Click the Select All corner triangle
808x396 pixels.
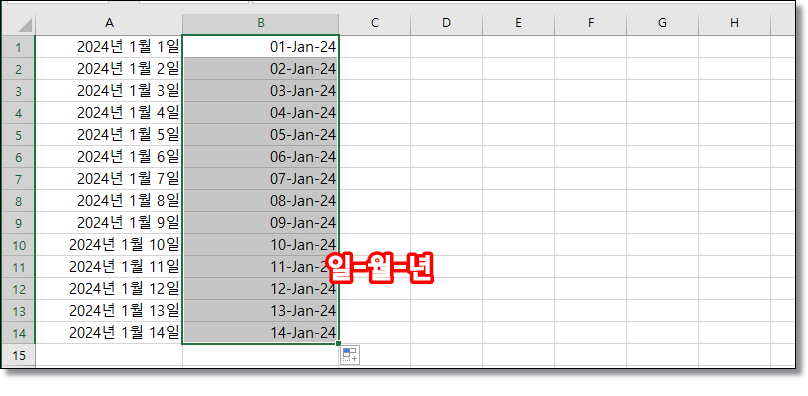(x=18, y=24)
